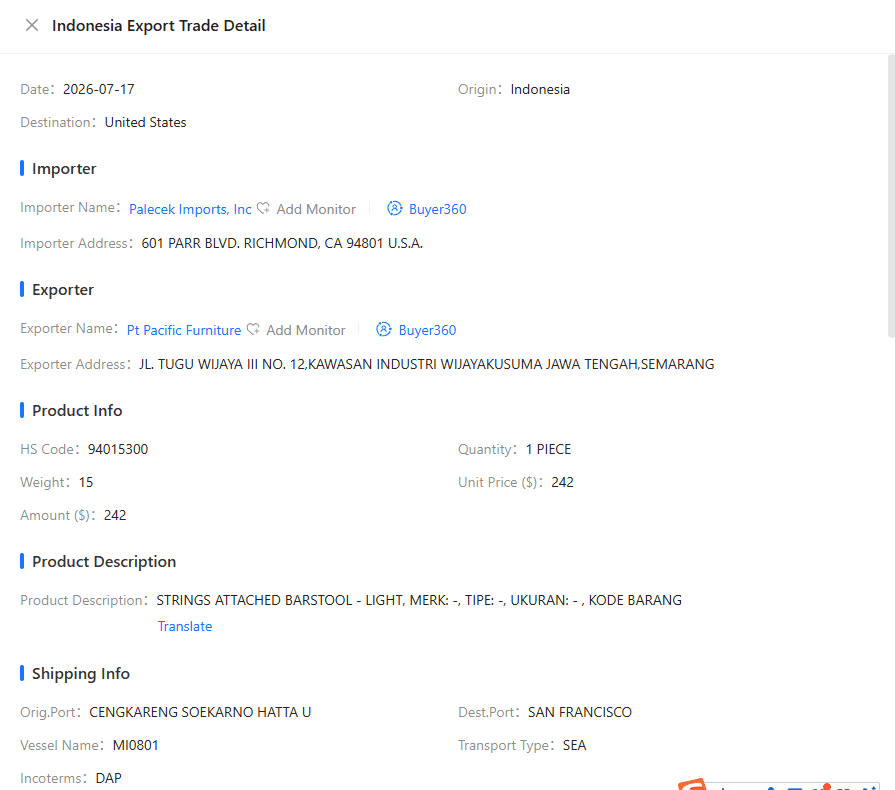Click the Shipping Info section heading
Image resolution: width=895 pixels, height=790 pixels.
pyautogui.click(x=80, y=674)
